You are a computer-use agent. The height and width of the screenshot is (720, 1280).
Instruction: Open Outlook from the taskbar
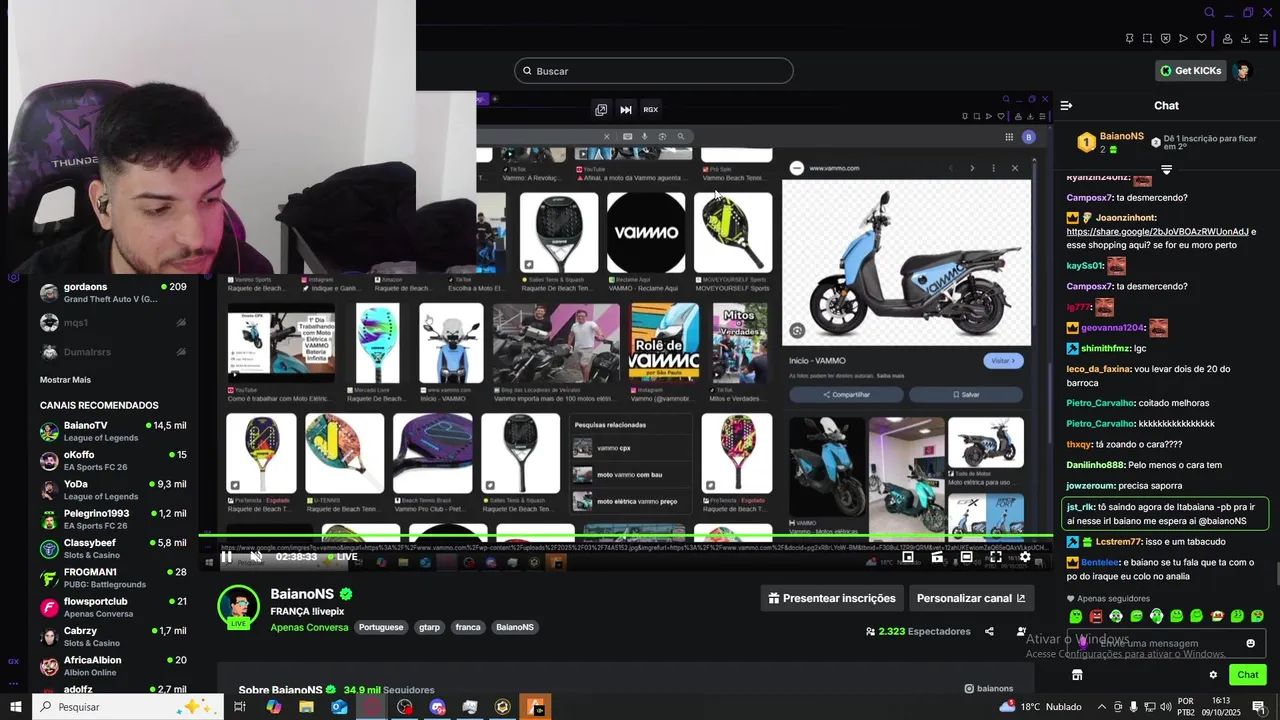point(339,707)
